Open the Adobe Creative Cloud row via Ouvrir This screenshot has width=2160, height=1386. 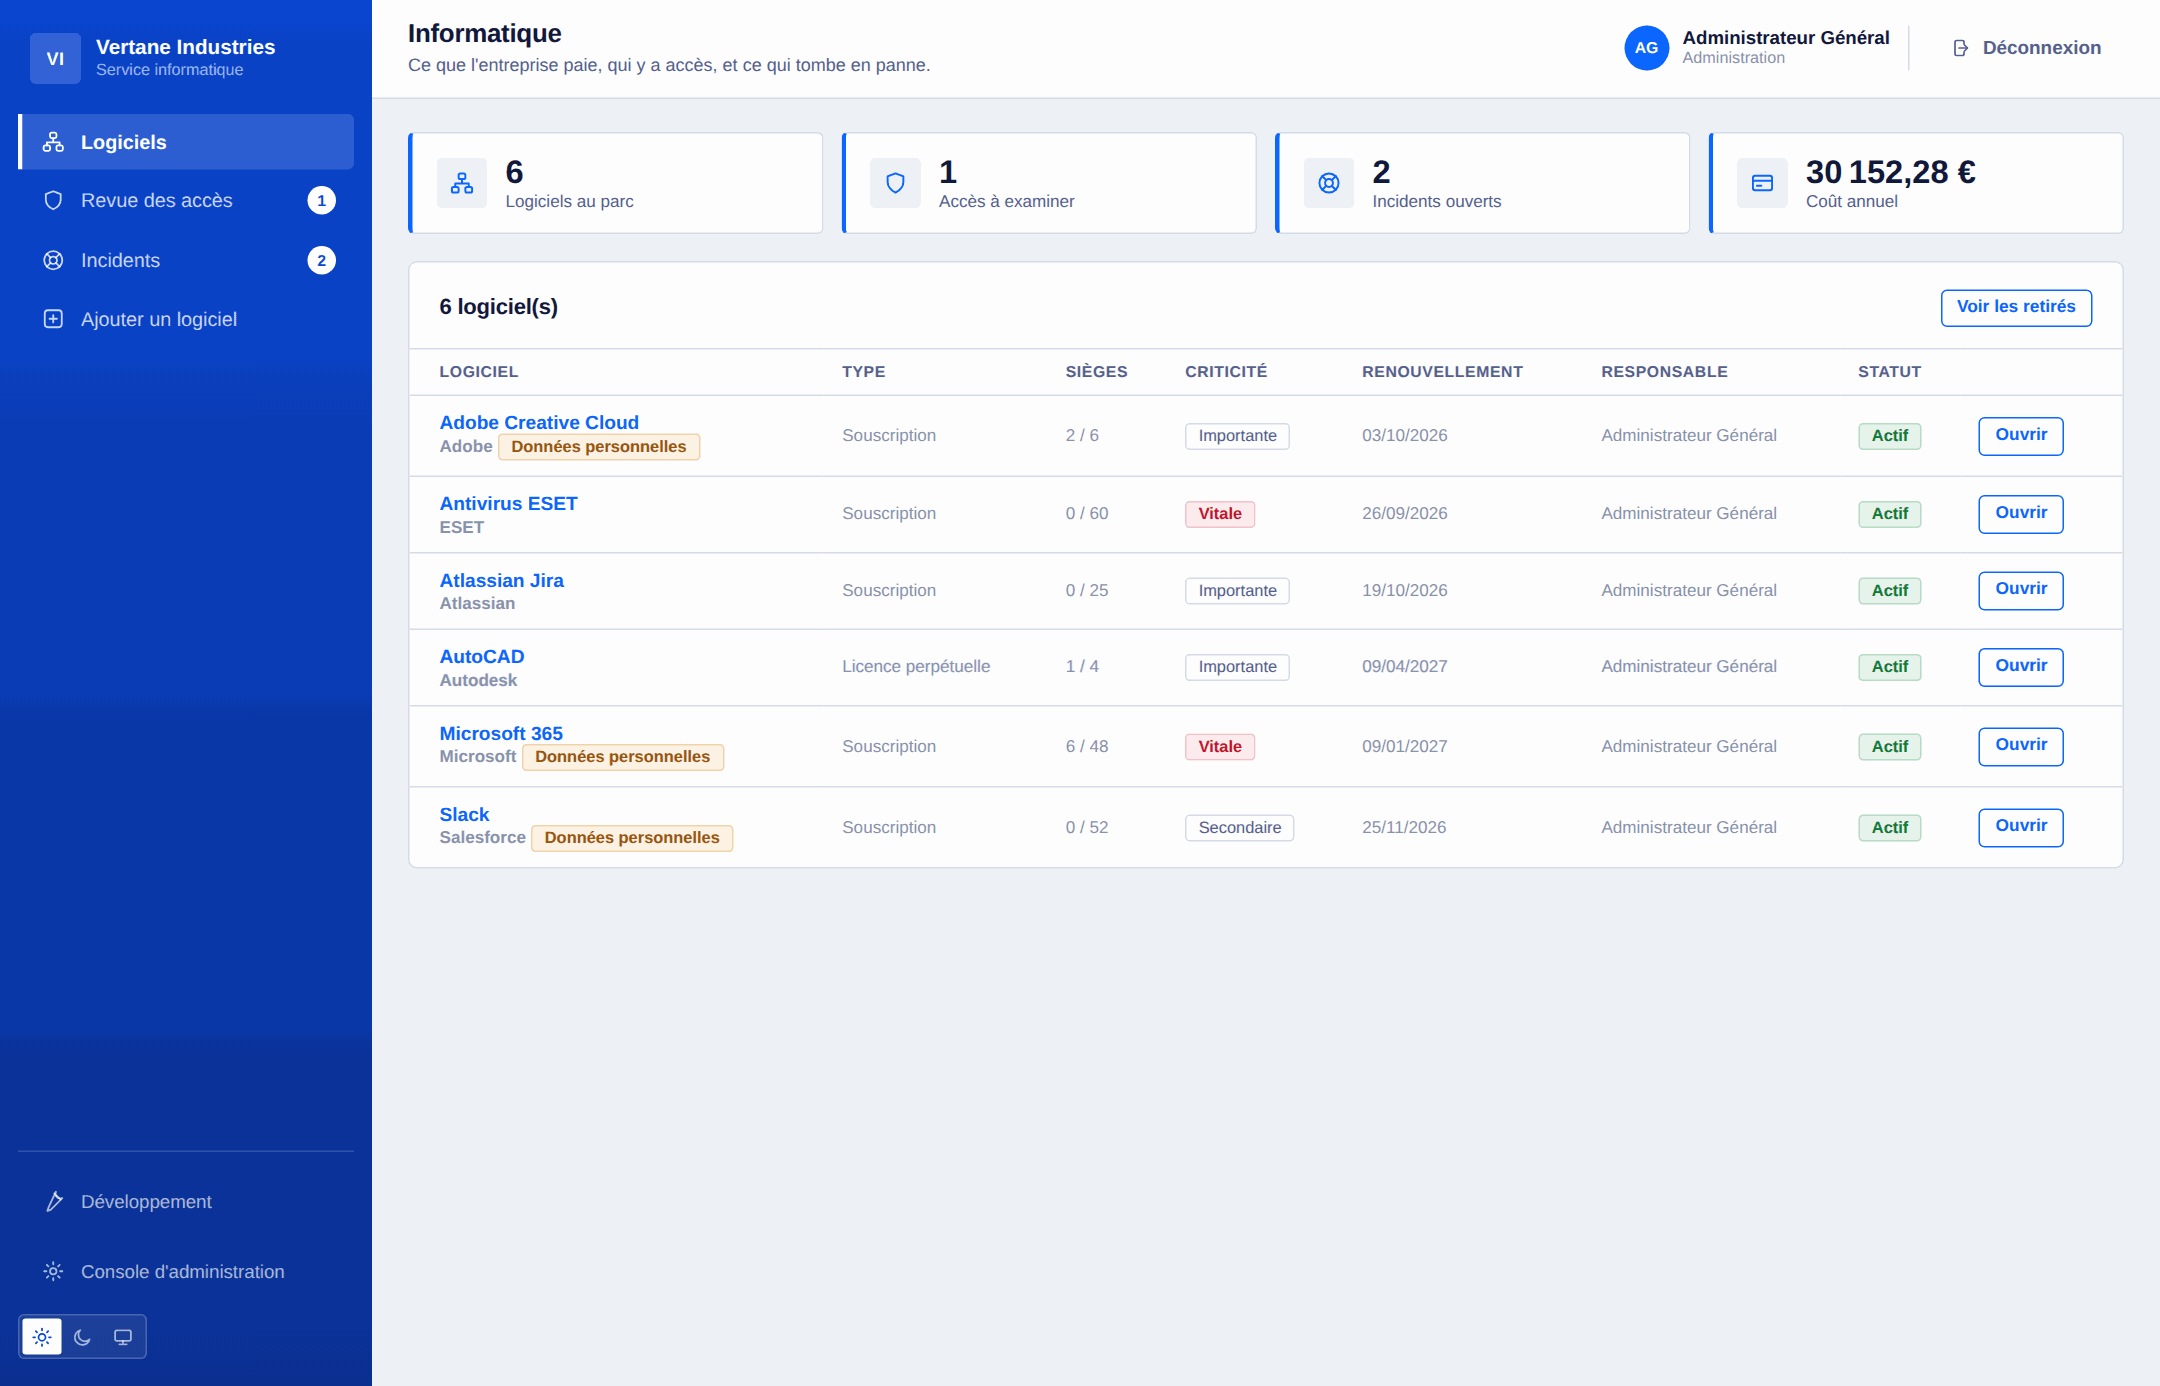2021,435
